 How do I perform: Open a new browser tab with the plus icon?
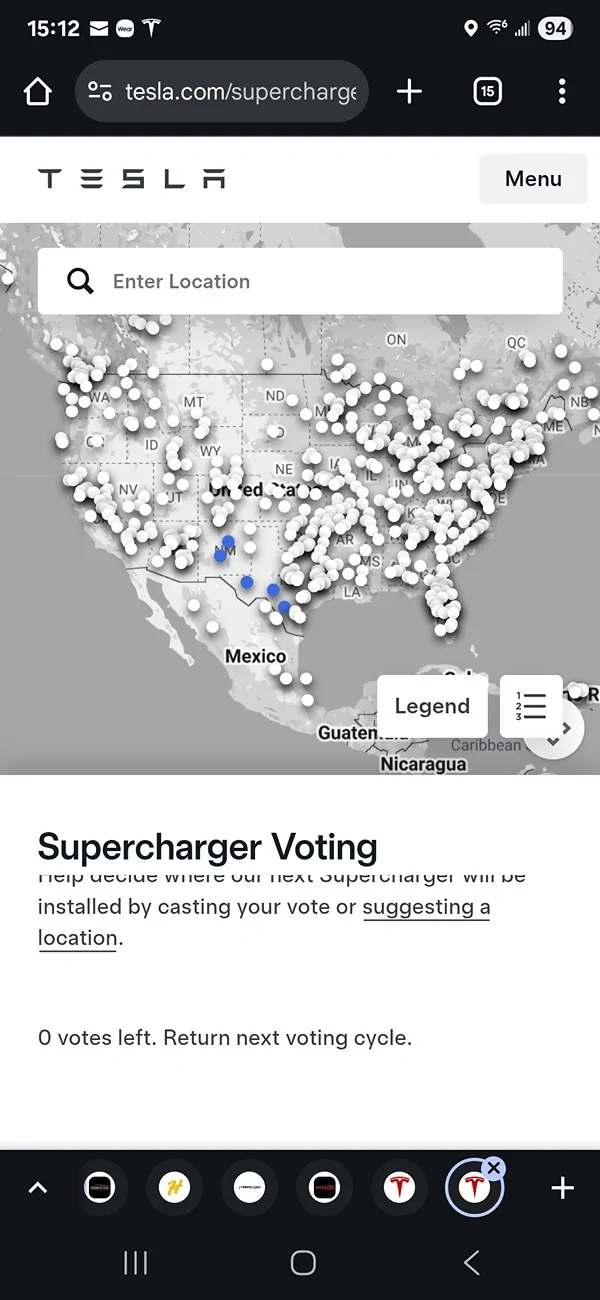pos(409,91)
